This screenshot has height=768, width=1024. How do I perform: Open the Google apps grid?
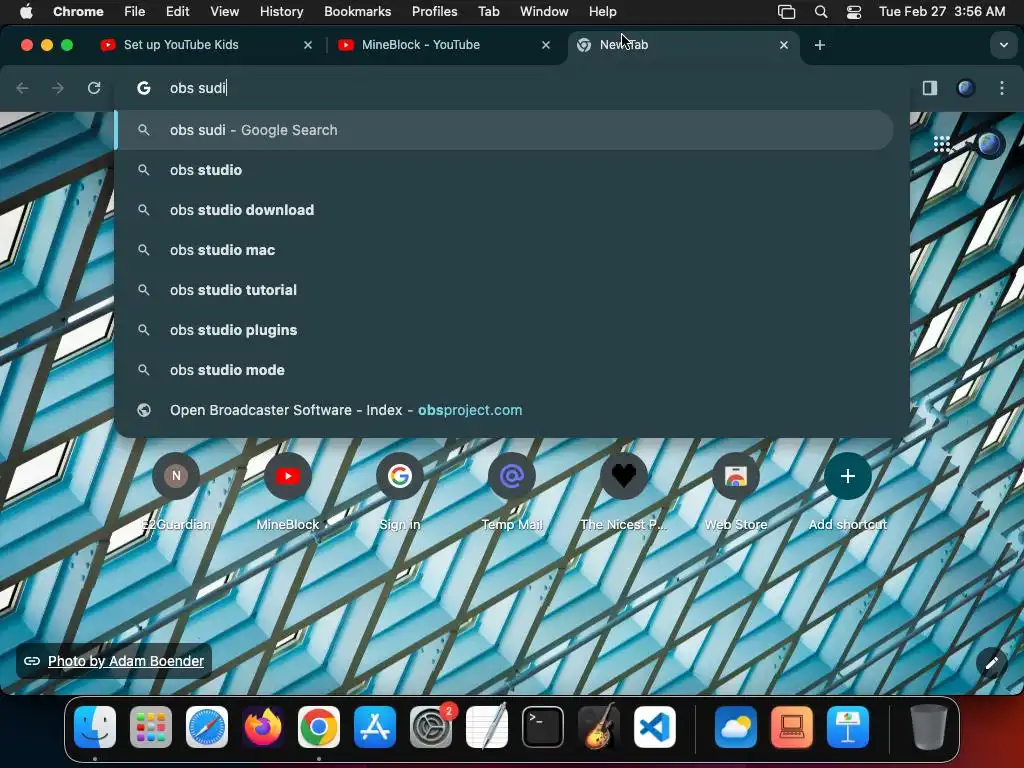[942, 144]
